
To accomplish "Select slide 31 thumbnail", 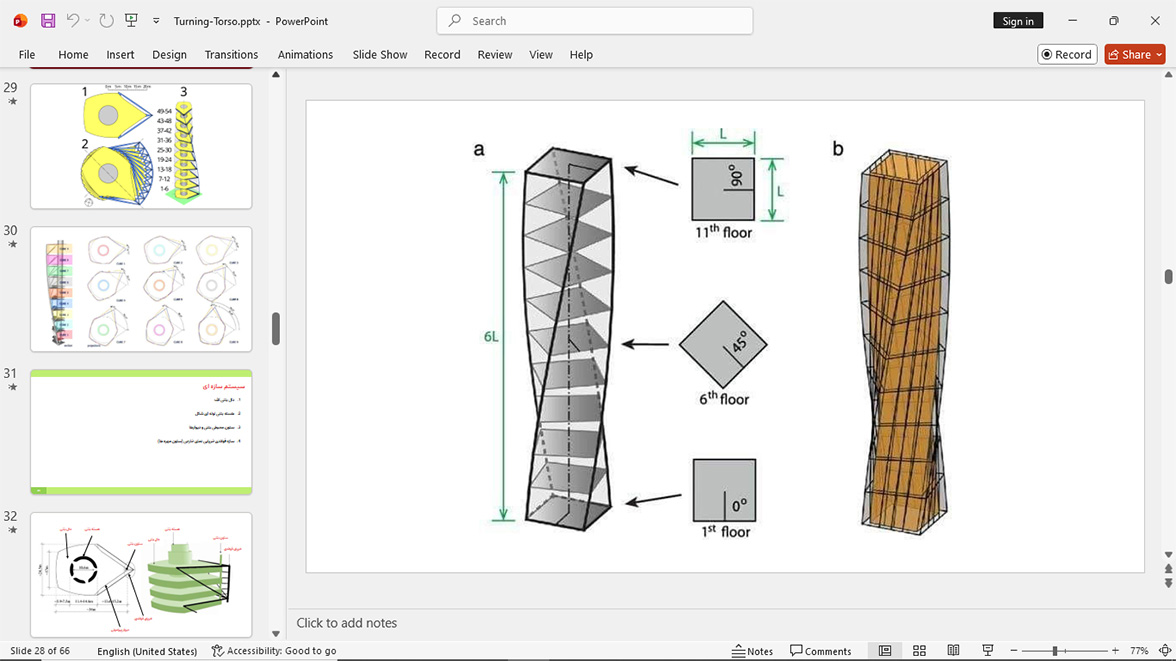I will 141,432.
